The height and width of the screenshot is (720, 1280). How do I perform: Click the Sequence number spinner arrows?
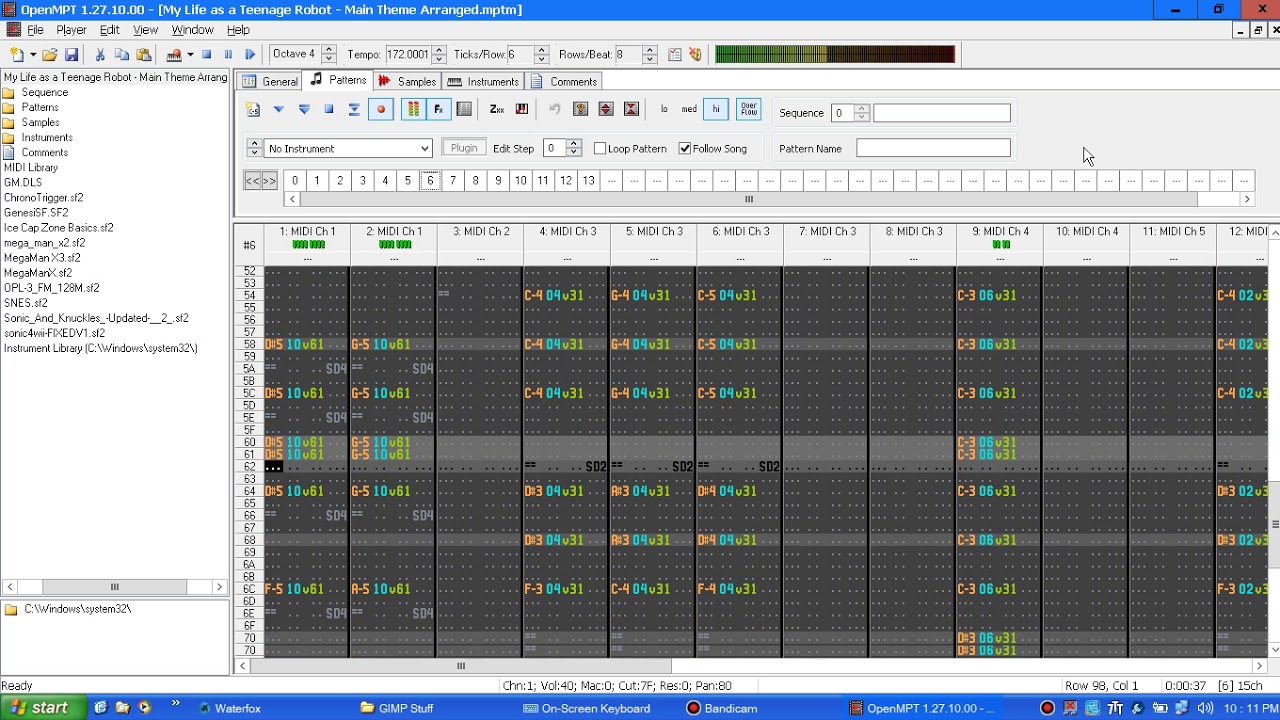[x=861, y=113]
